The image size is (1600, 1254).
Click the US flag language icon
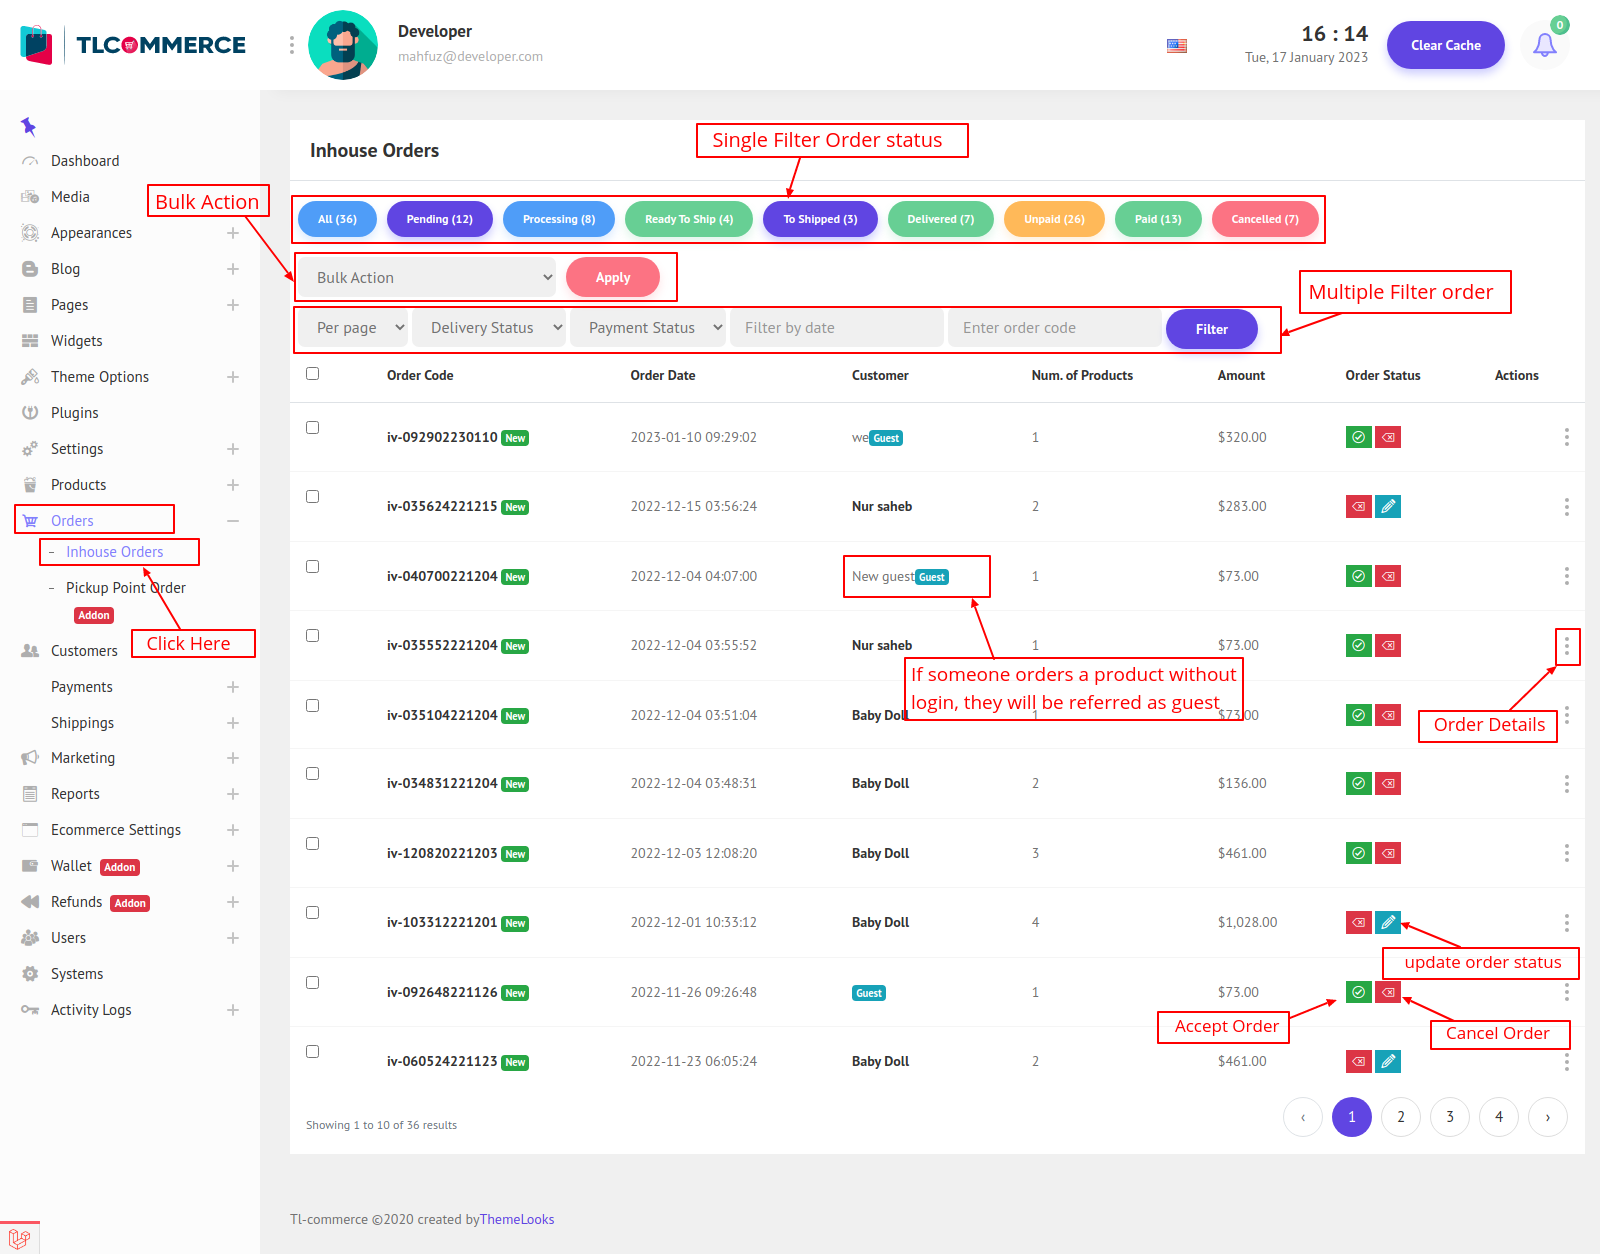click(1177, 46)
